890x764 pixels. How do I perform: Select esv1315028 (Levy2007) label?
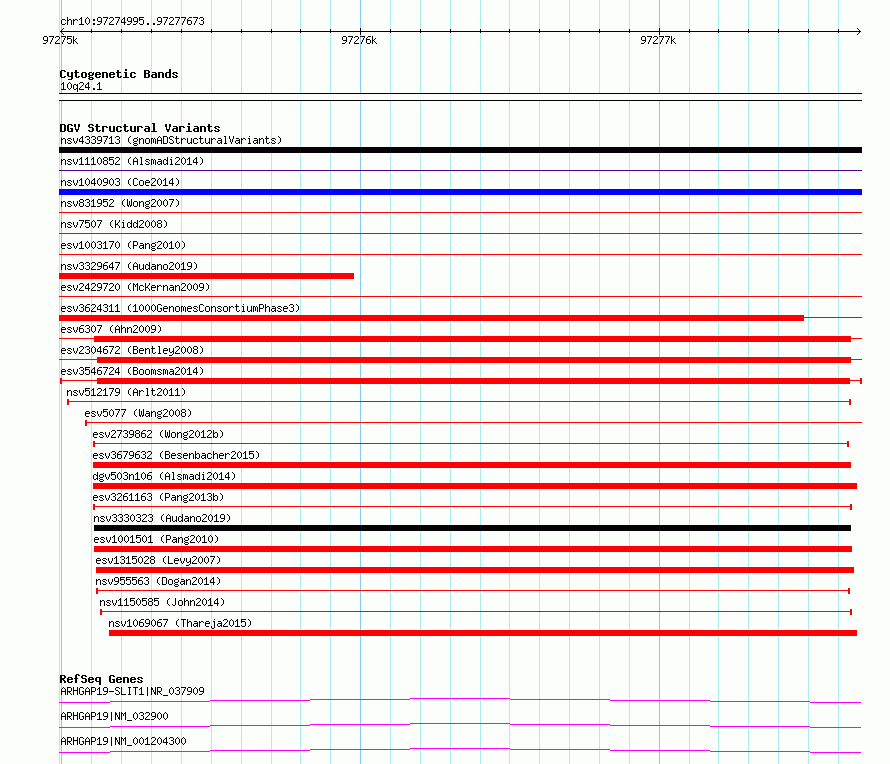tap(158, 560)
